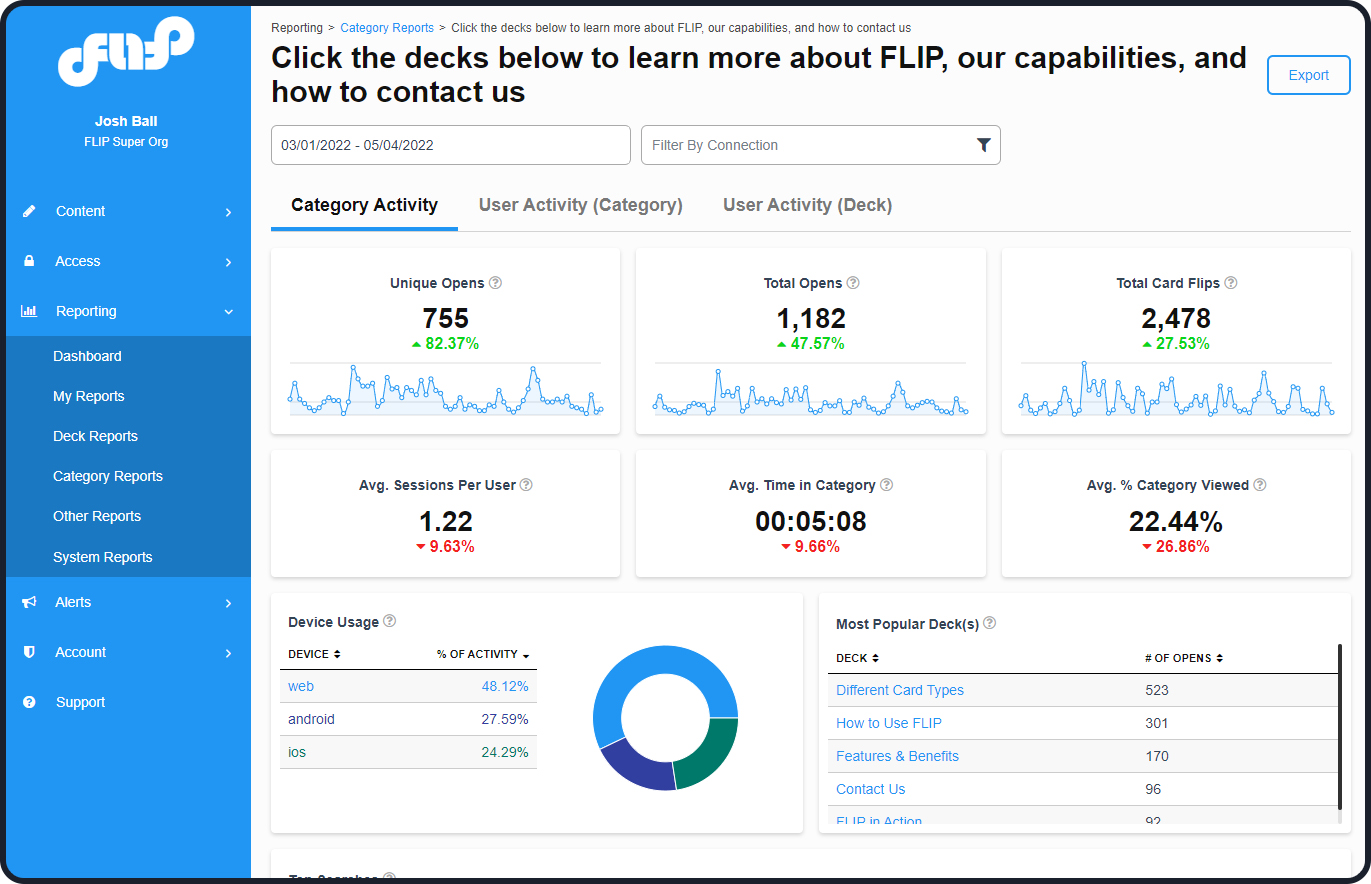Click the 48.12% activity value

click(505, 687)
